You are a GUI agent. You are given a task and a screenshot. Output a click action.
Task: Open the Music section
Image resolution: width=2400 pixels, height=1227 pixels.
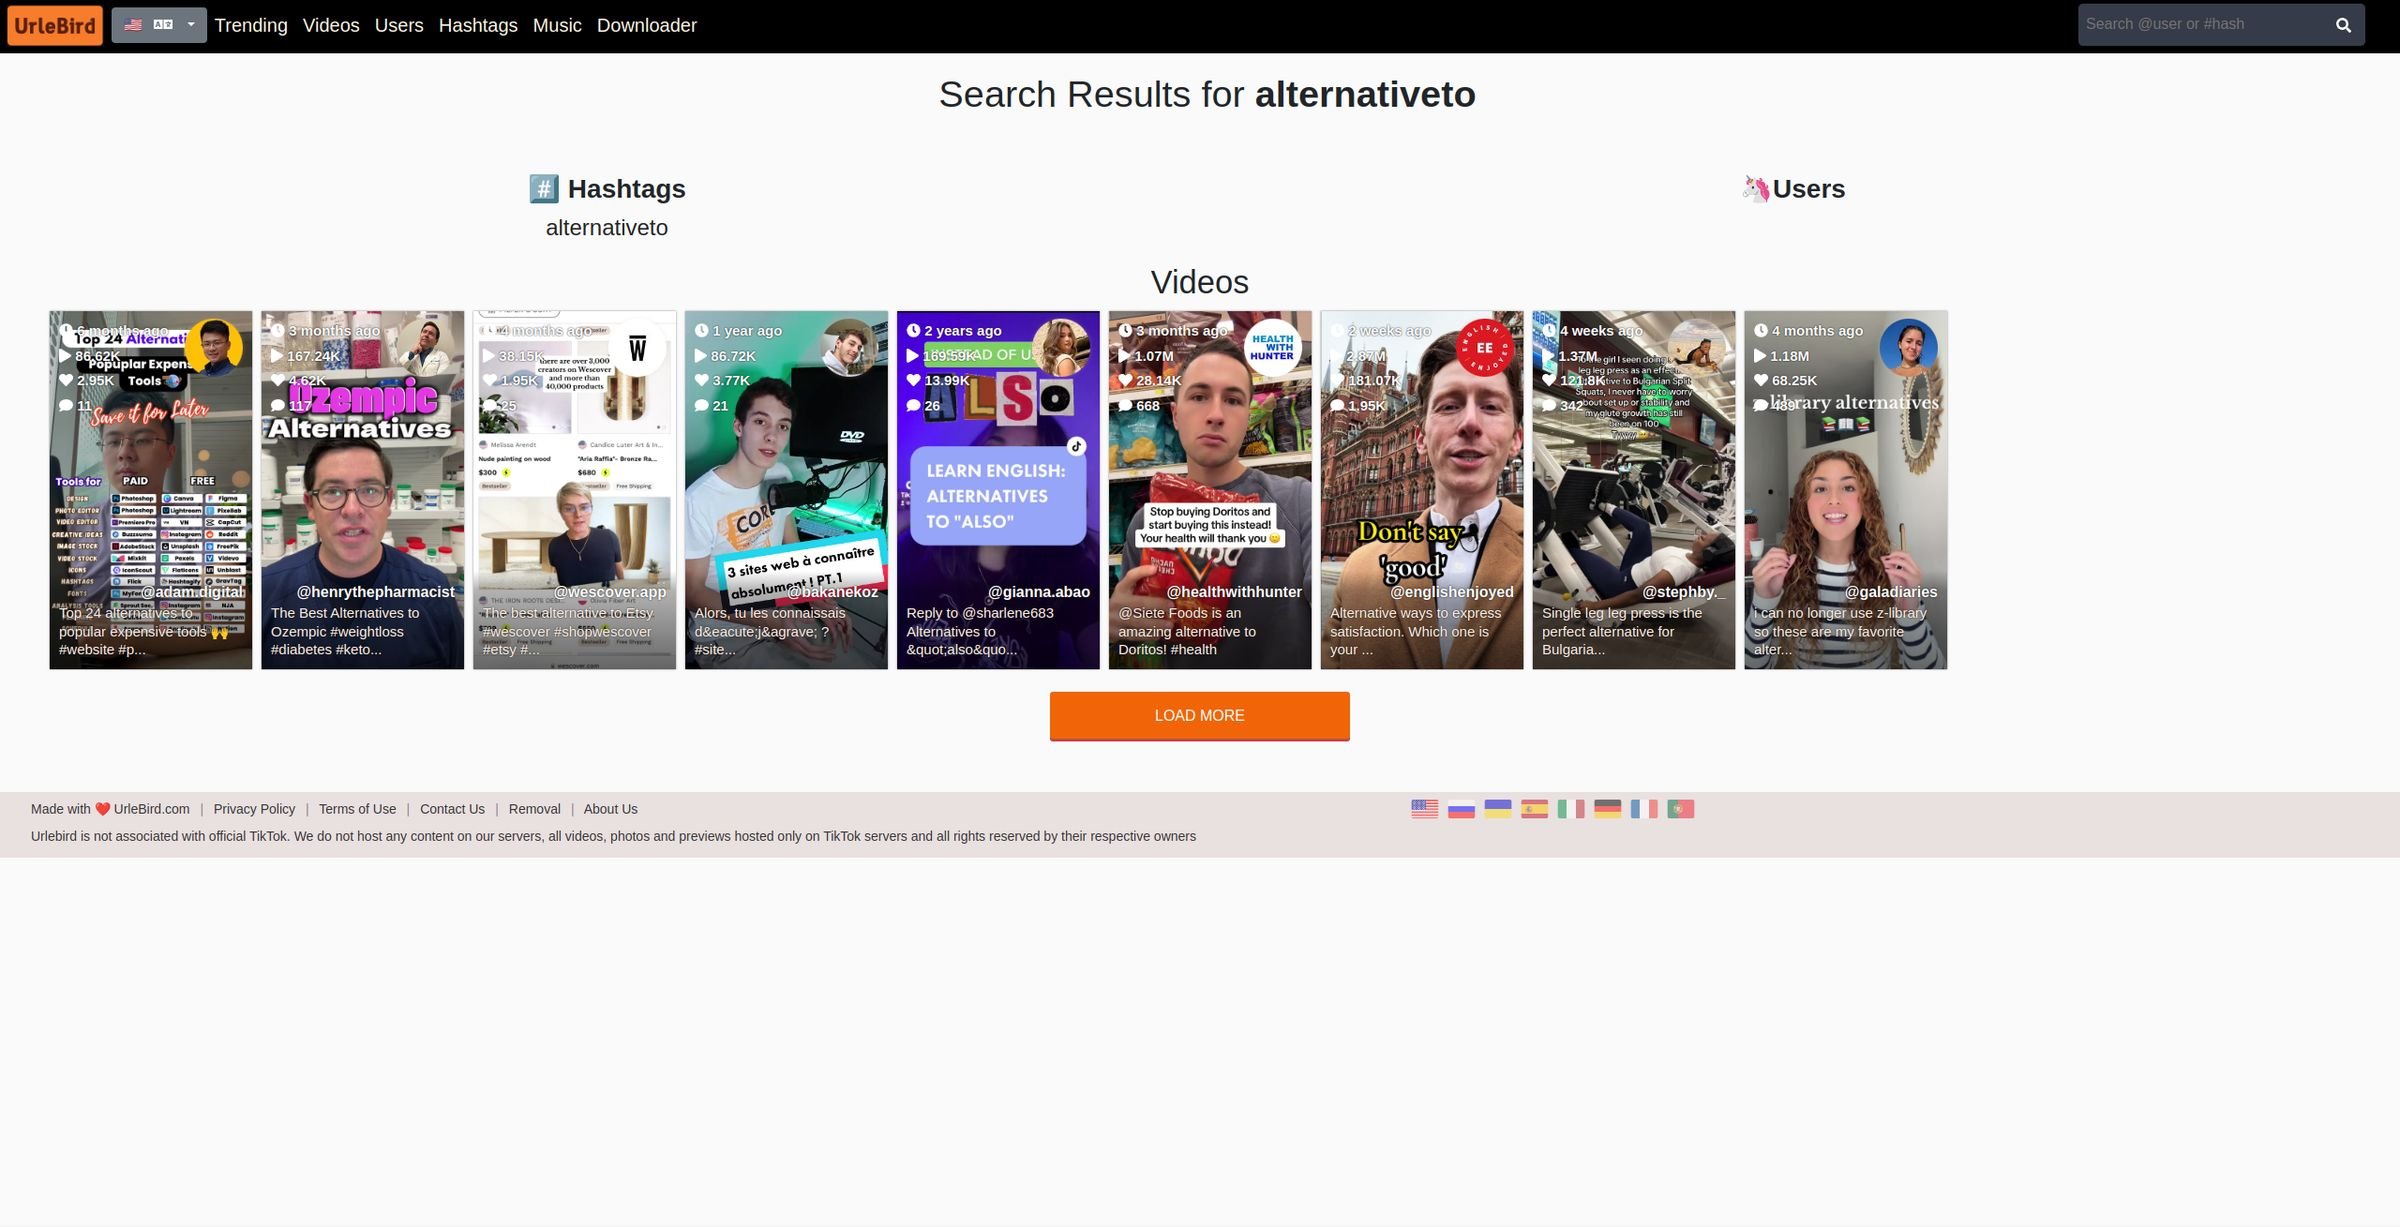point(557,25)
